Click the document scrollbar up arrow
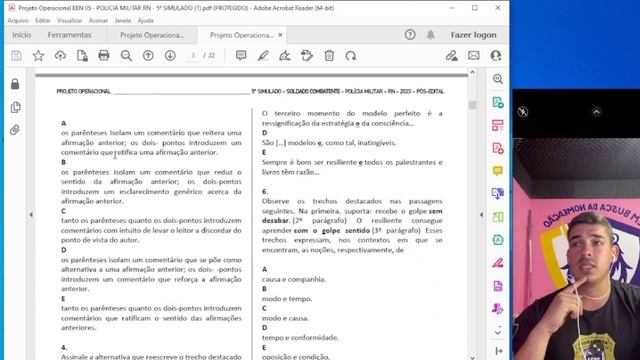 472,72
